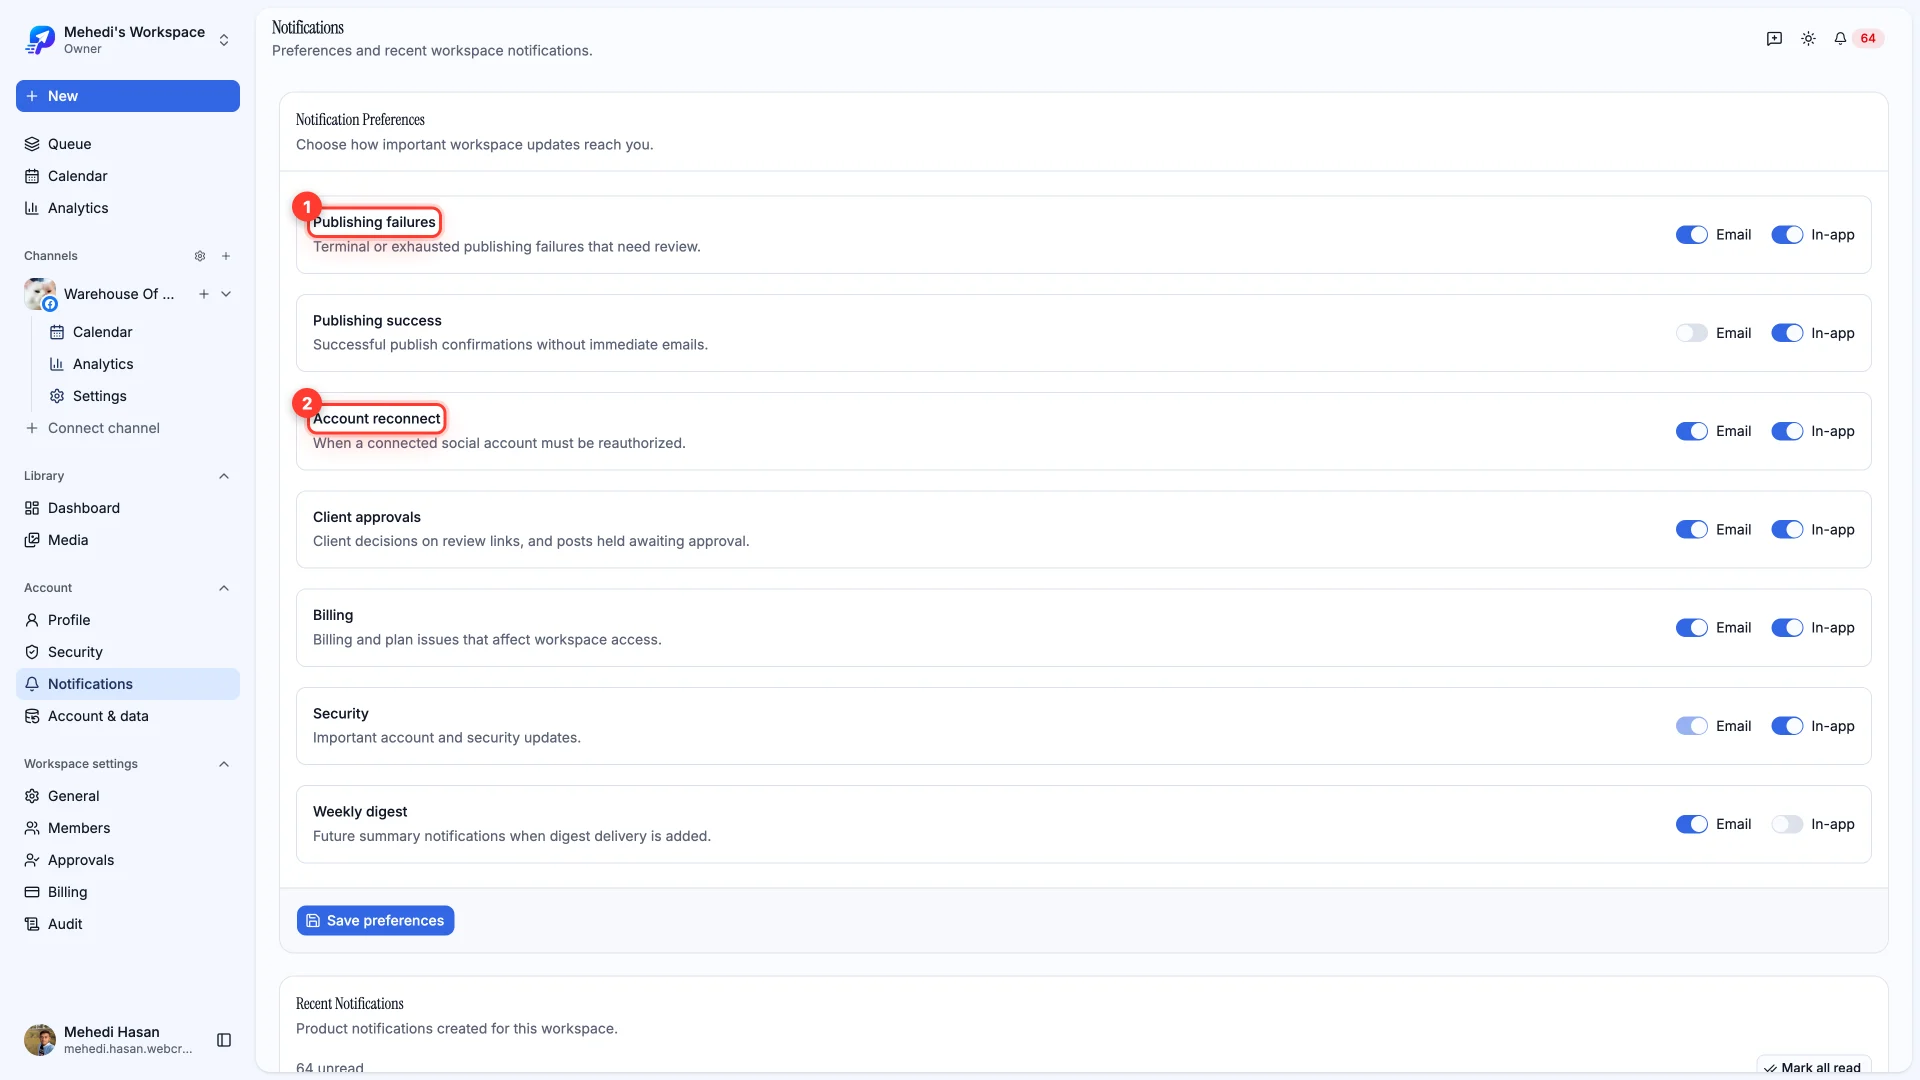Click plus icon next to Warehouse Of channel
Screen dimensions: 1920x1080
(x=204, y=294)
